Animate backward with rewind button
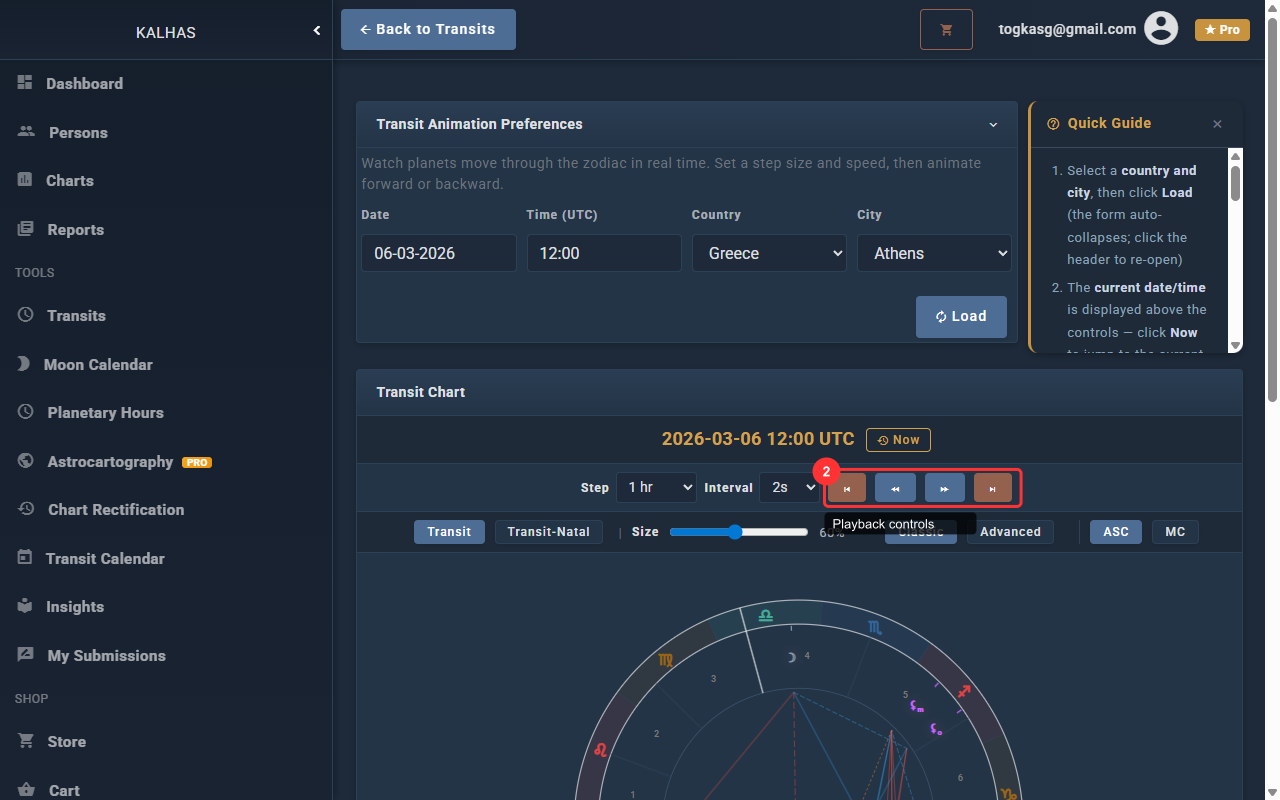Viewport: 1280px width, 800px height. tap(895, 488)
